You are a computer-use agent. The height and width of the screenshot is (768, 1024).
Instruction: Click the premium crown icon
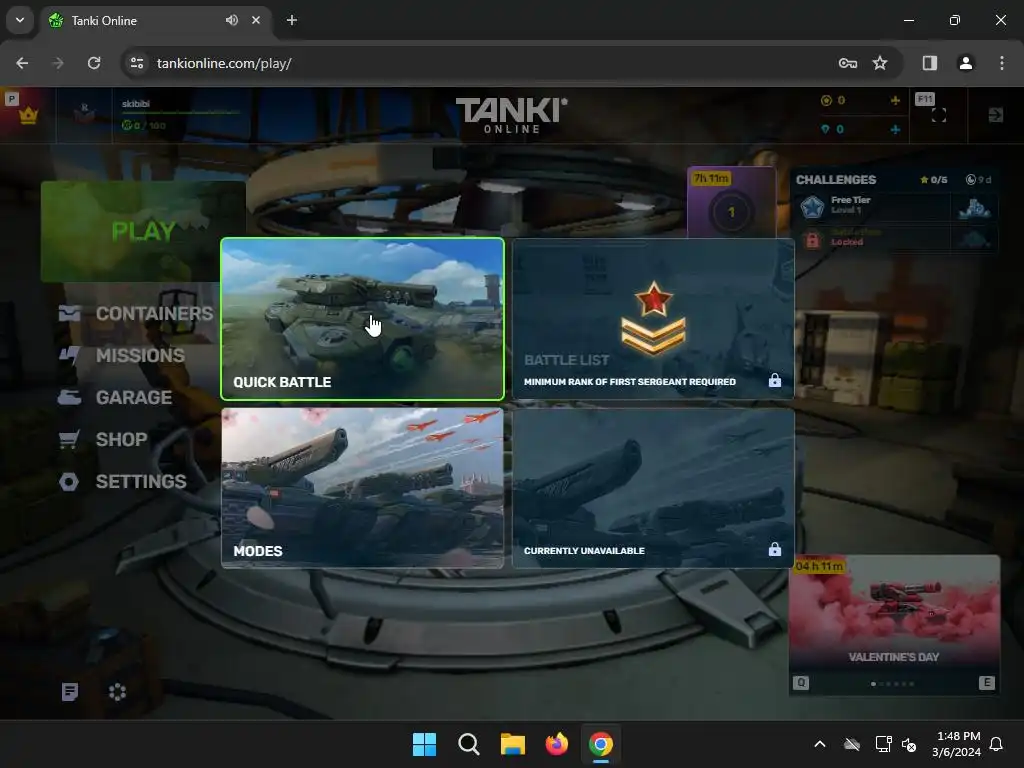click(x=28, y=116)
